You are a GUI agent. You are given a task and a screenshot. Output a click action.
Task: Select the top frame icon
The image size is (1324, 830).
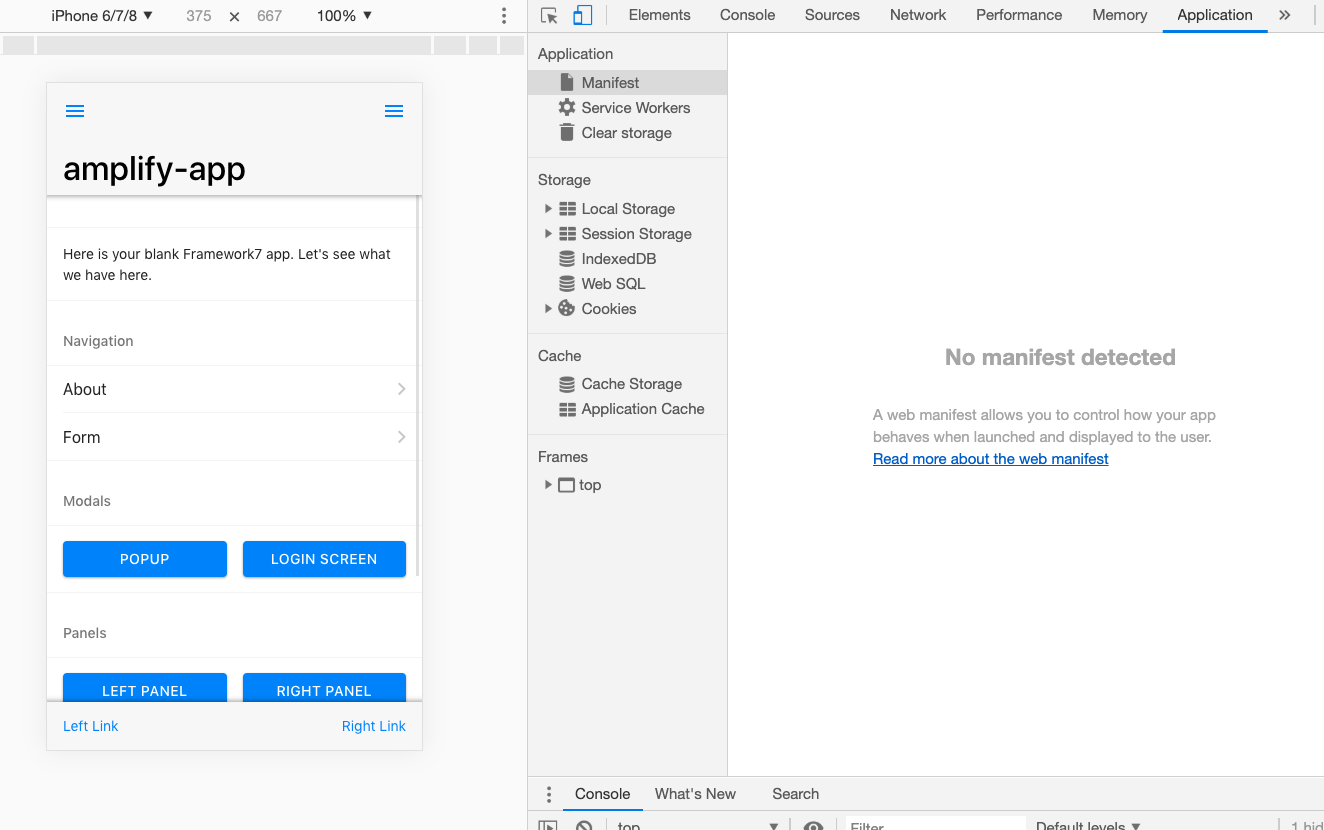pyautogui.click(x=567, y=485)
